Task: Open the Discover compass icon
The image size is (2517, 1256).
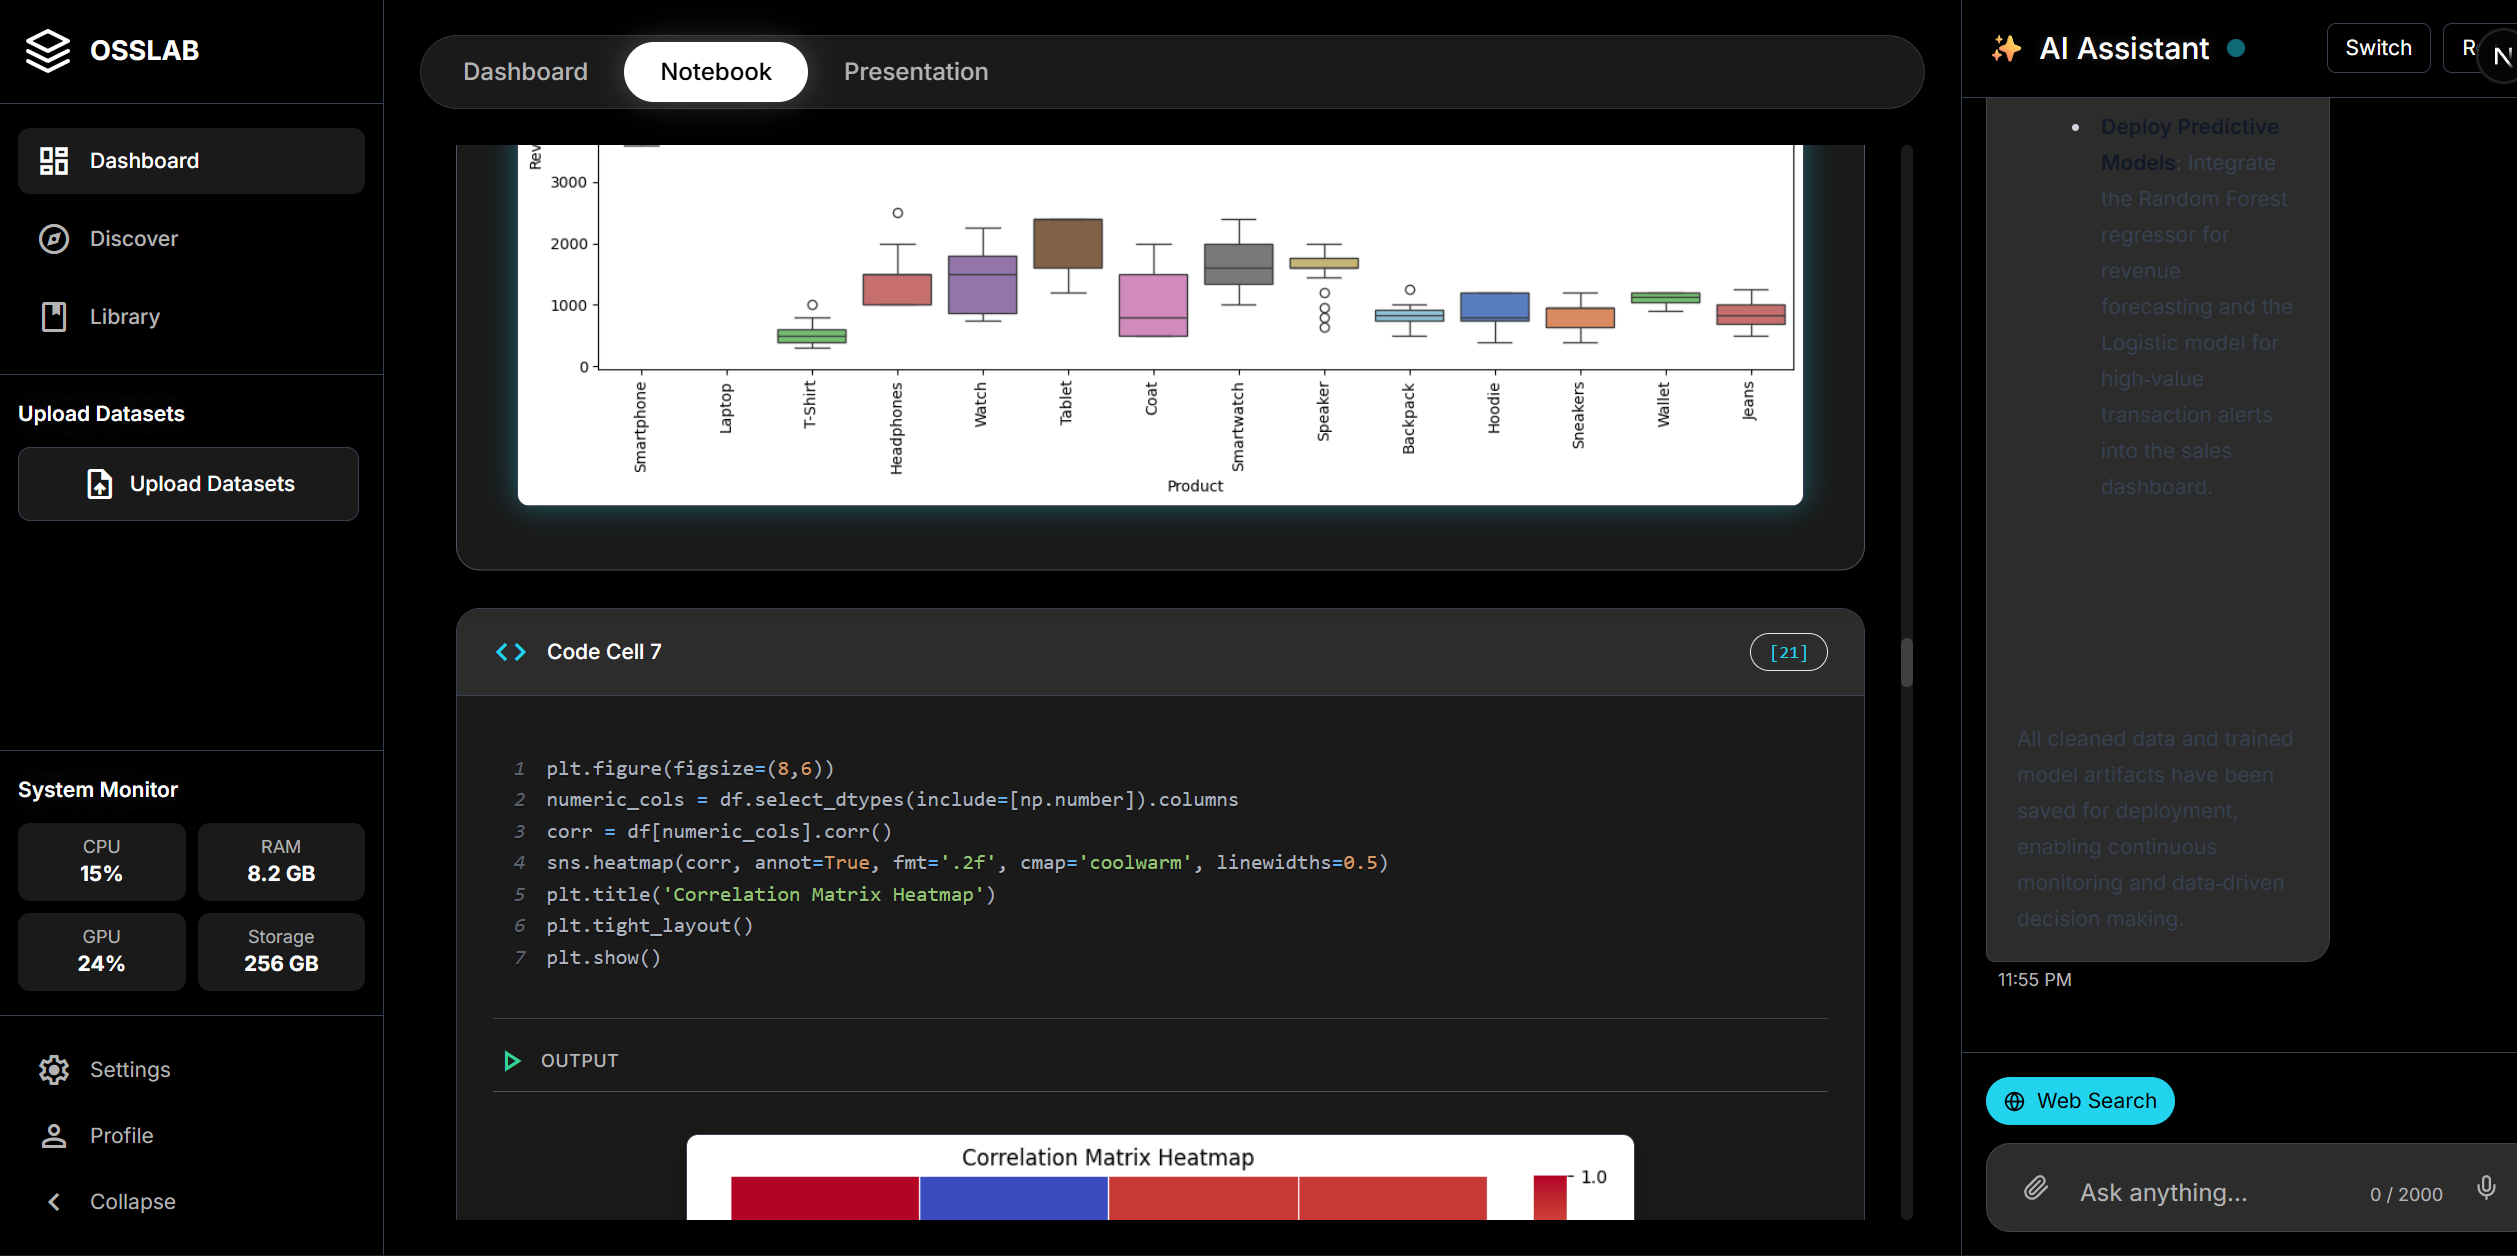Action: pos(53,239)
